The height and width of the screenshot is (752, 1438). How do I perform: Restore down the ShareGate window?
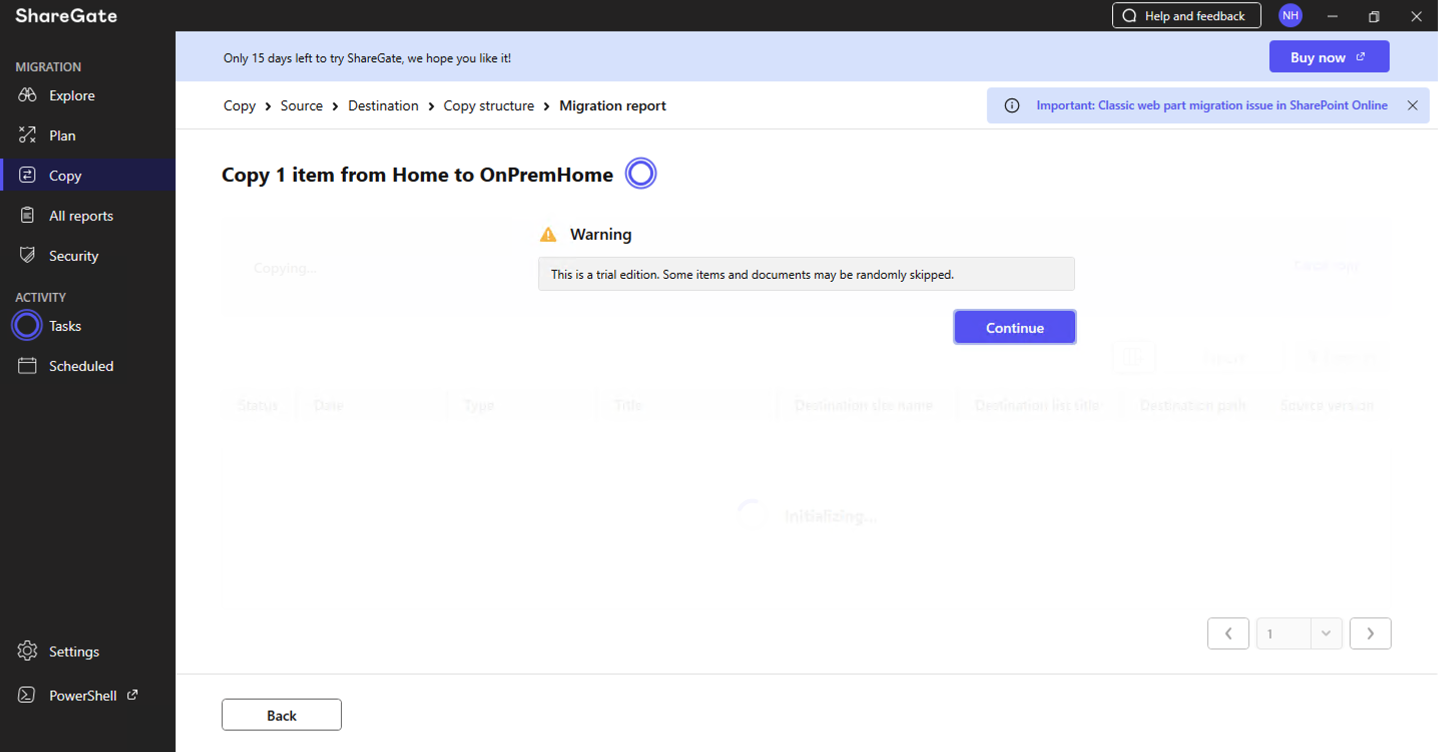[x=1374, y=16]
